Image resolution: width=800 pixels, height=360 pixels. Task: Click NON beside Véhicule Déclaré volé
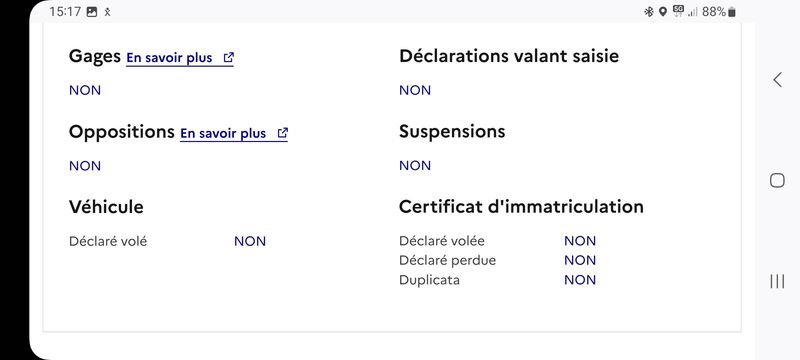pos(250,241)
